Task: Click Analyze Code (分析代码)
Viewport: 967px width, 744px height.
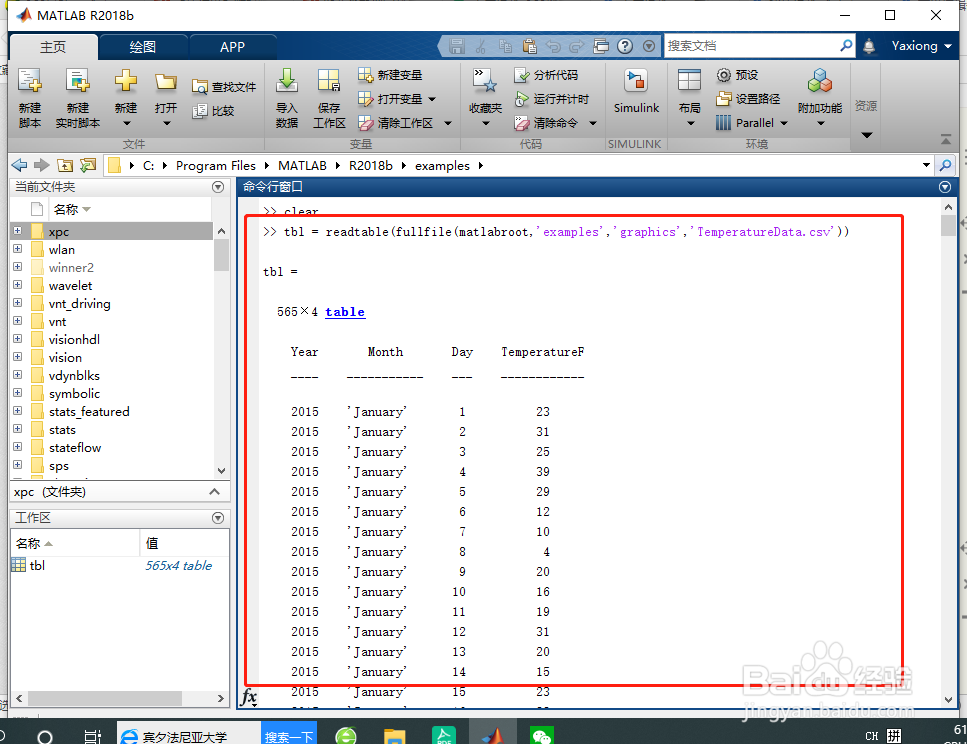Action: 546,75
